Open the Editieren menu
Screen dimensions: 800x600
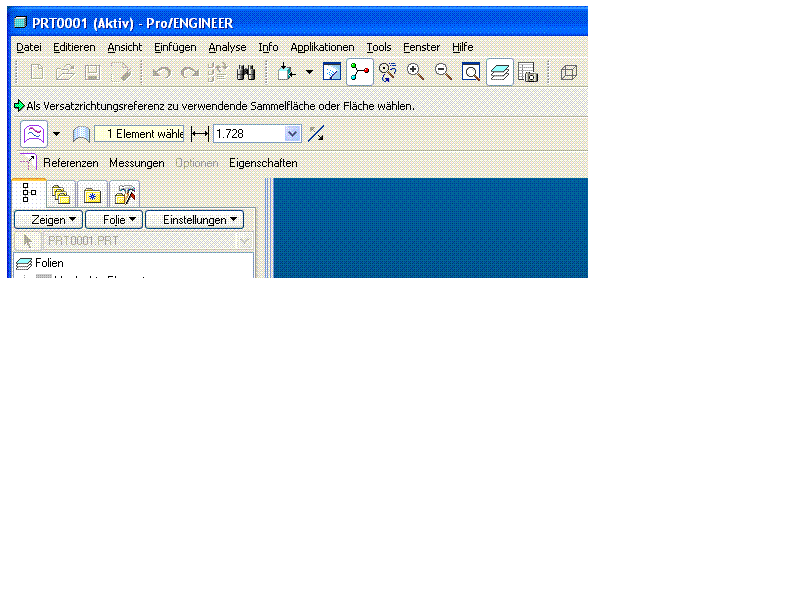click(x=74, y=47)
